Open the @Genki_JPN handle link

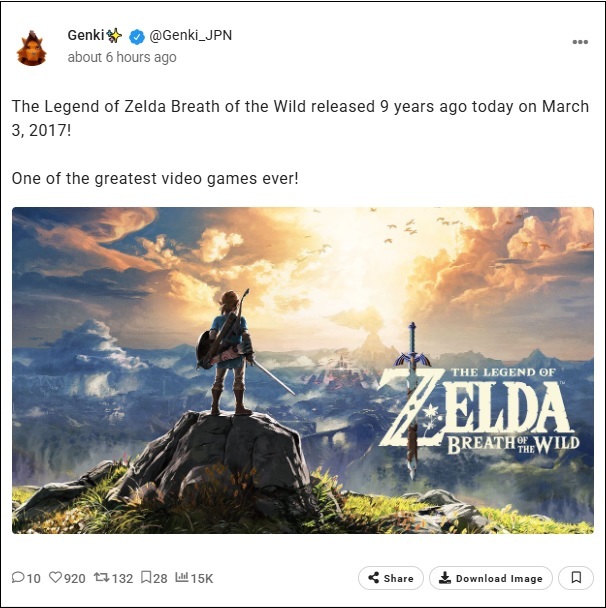click(x=190, y=35)
